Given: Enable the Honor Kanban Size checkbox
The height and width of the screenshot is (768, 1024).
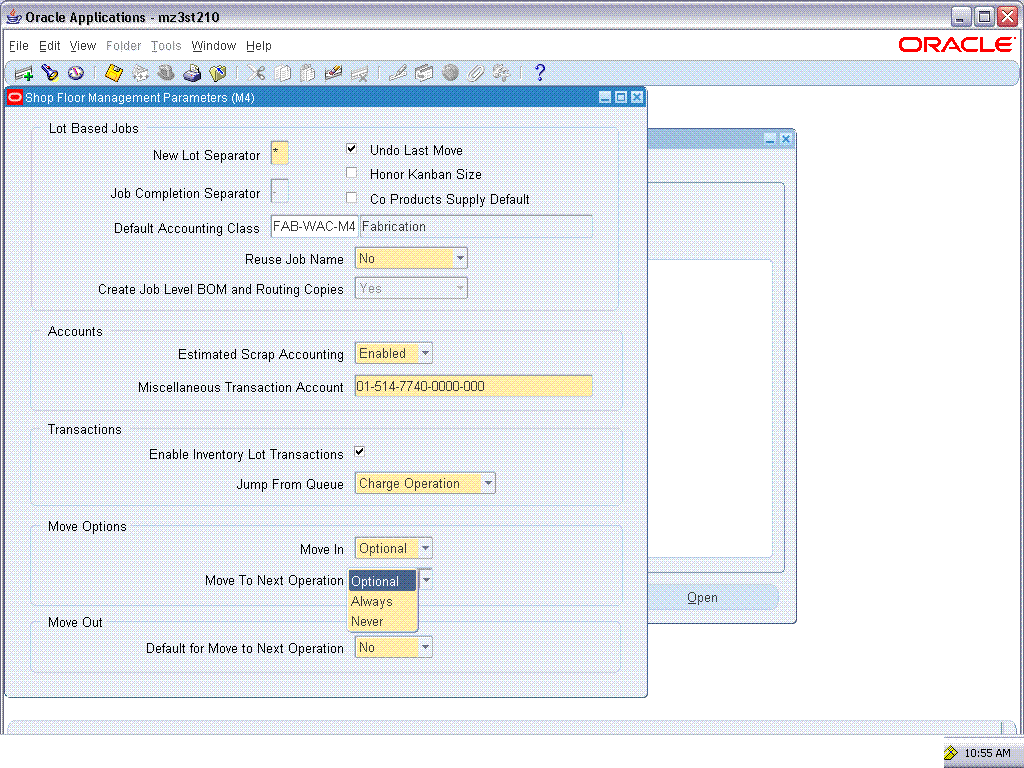Looking at the screenshot, I should coord(351,173).
